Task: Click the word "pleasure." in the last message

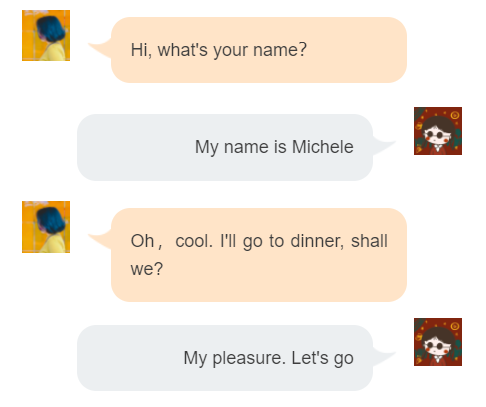Action: point(249,358)
